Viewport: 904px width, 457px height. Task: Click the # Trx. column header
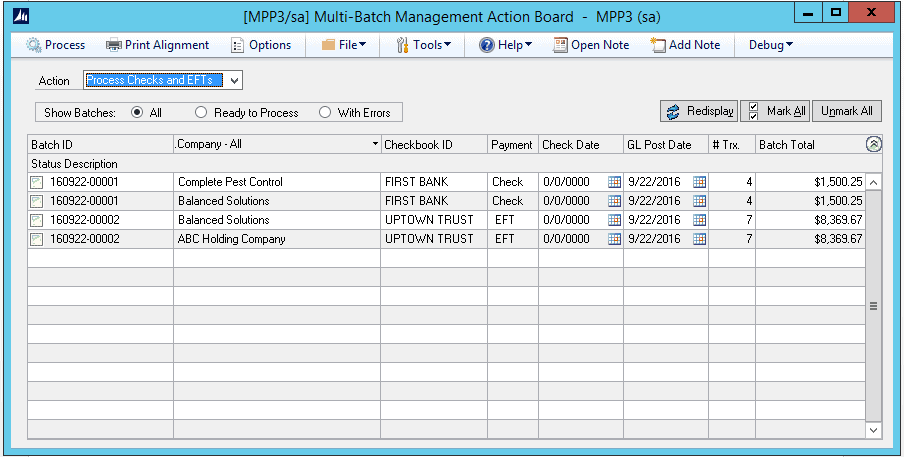click(x=732, y=145)
